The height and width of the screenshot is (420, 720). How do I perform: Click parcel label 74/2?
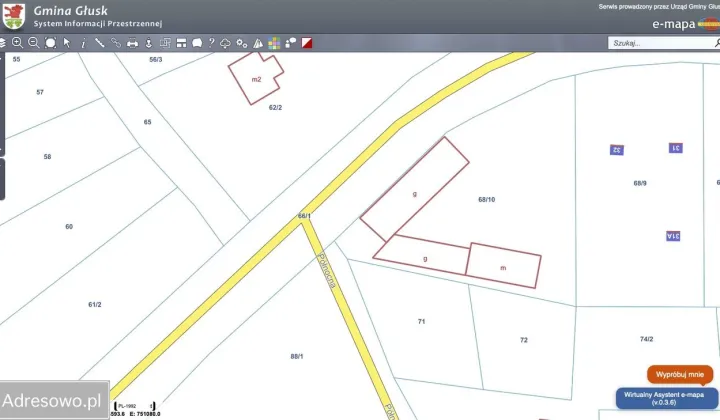pos(646,339)
